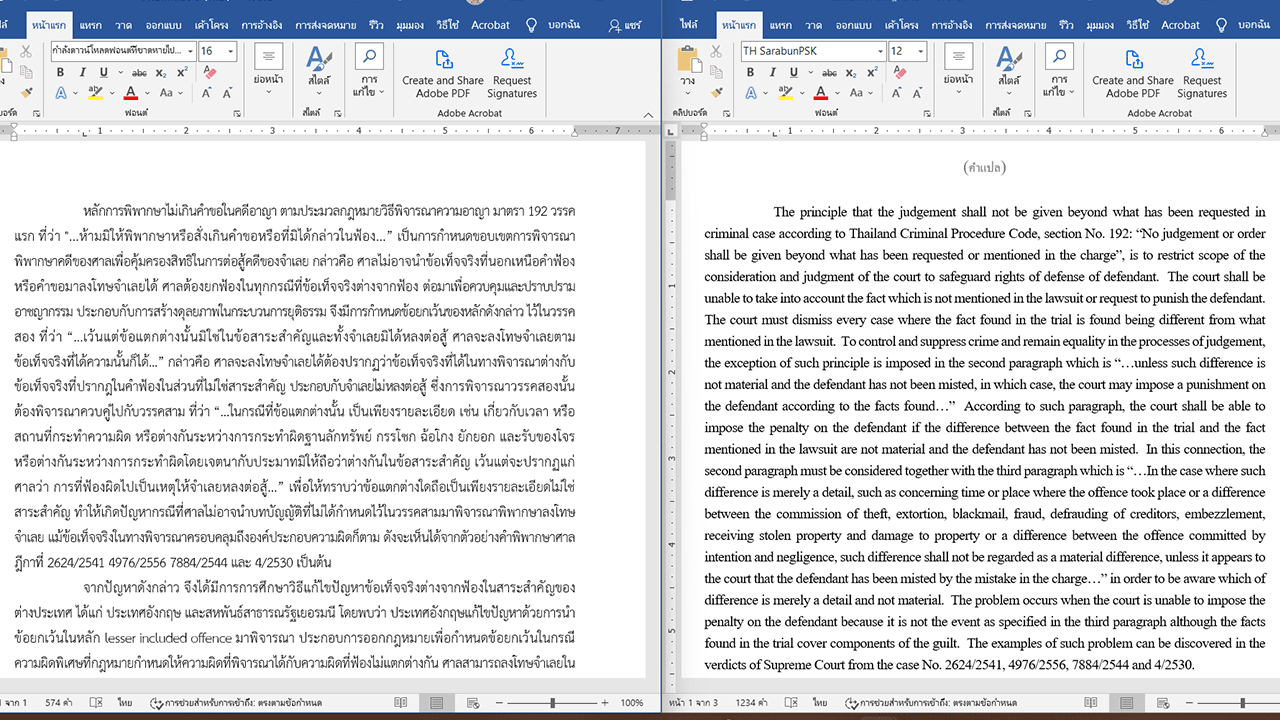Click Request Signatures in right window
Image resolution: width=1280 pixels, height=720 pixels.
point(1202,72)
